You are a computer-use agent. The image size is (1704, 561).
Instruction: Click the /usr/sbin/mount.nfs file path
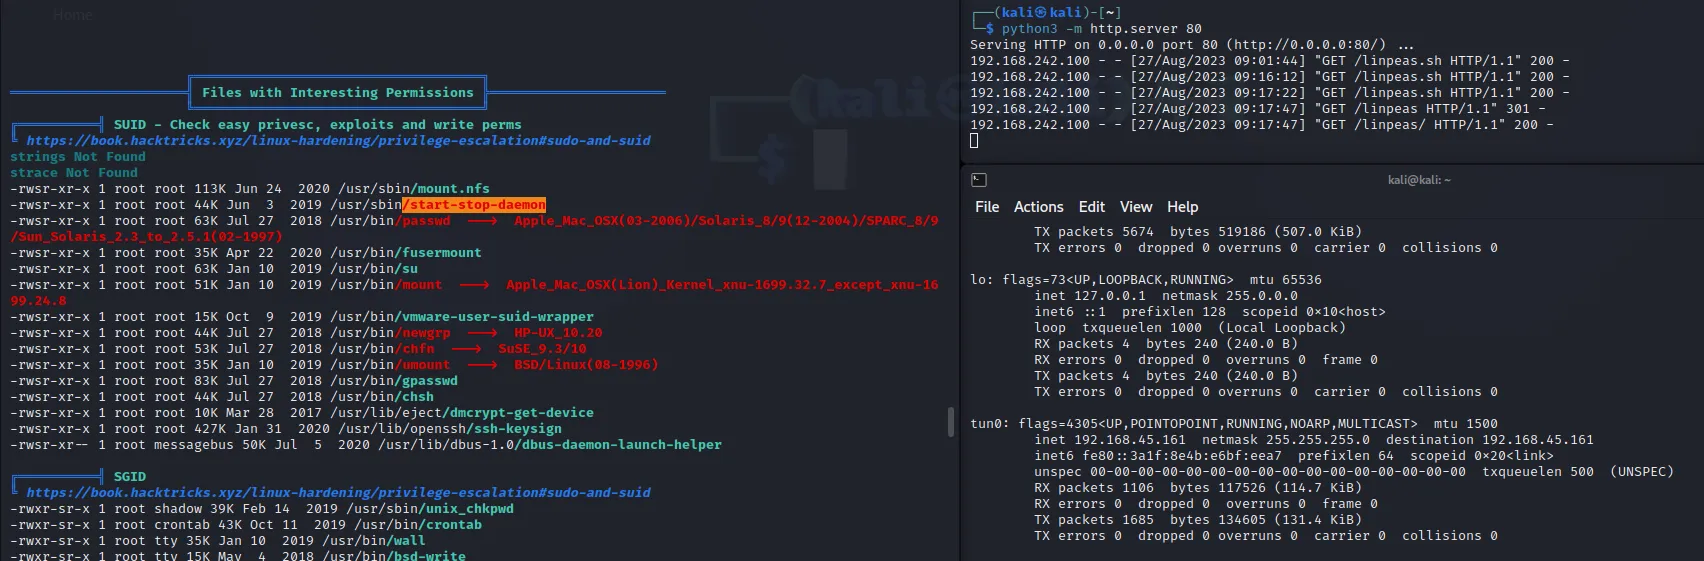click(413, 189)
